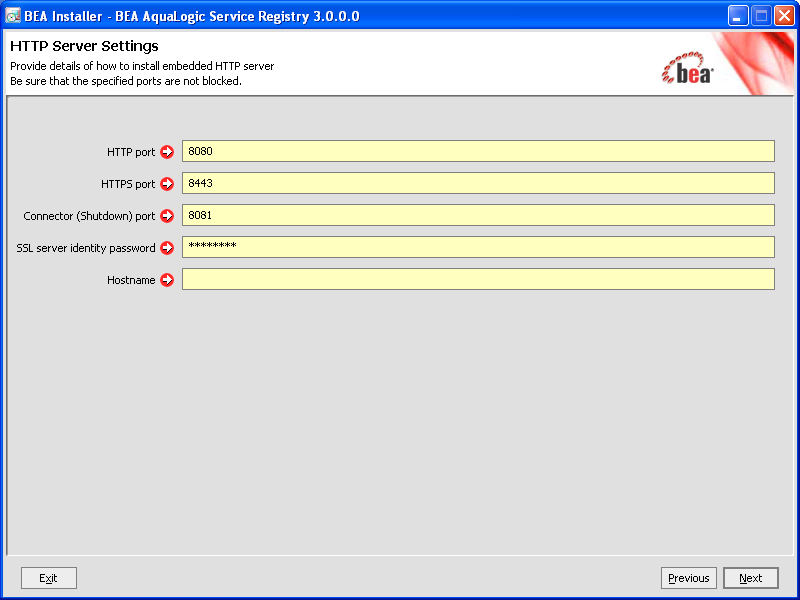The height and width of the screenshot is (600, 800).
Task: Click the 'Be sure that the specified ports' note
Action: (x=126, y=81)
